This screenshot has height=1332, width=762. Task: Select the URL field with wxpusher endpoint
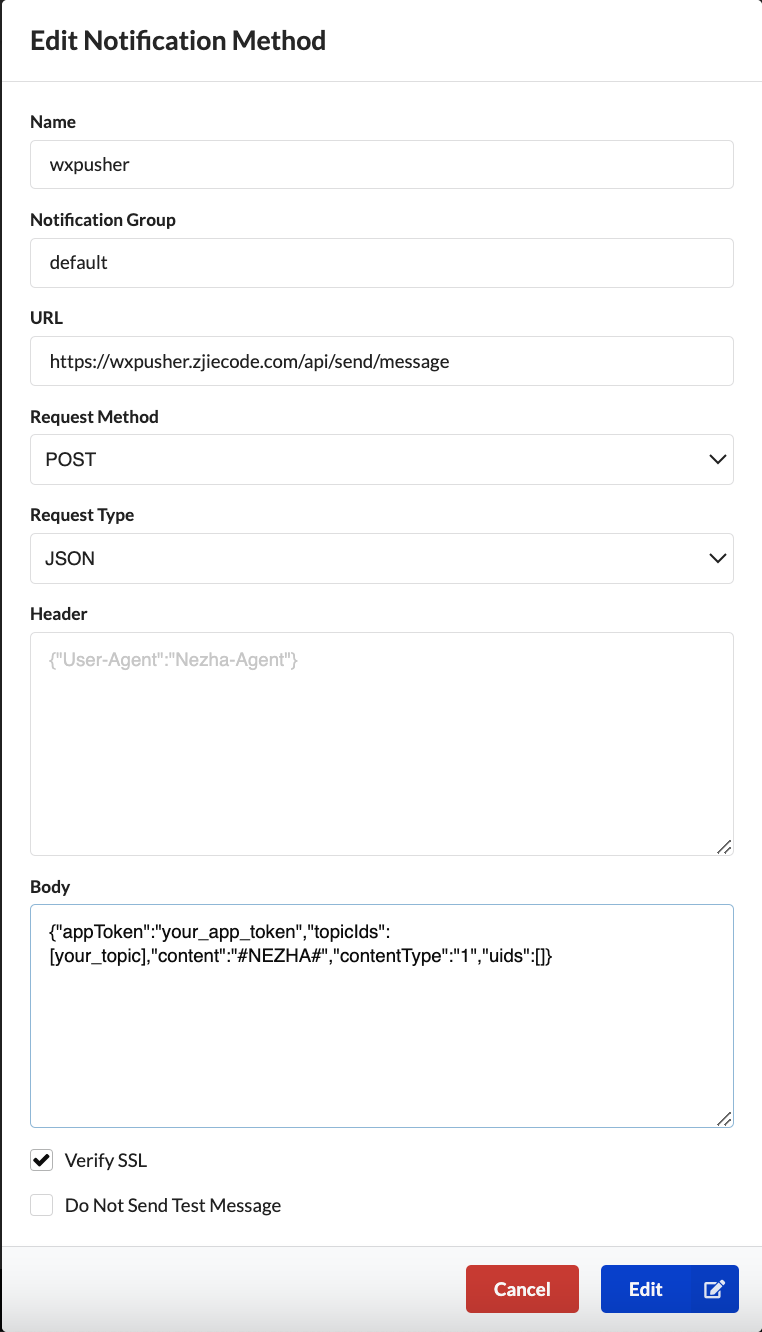tap(381, 361)
